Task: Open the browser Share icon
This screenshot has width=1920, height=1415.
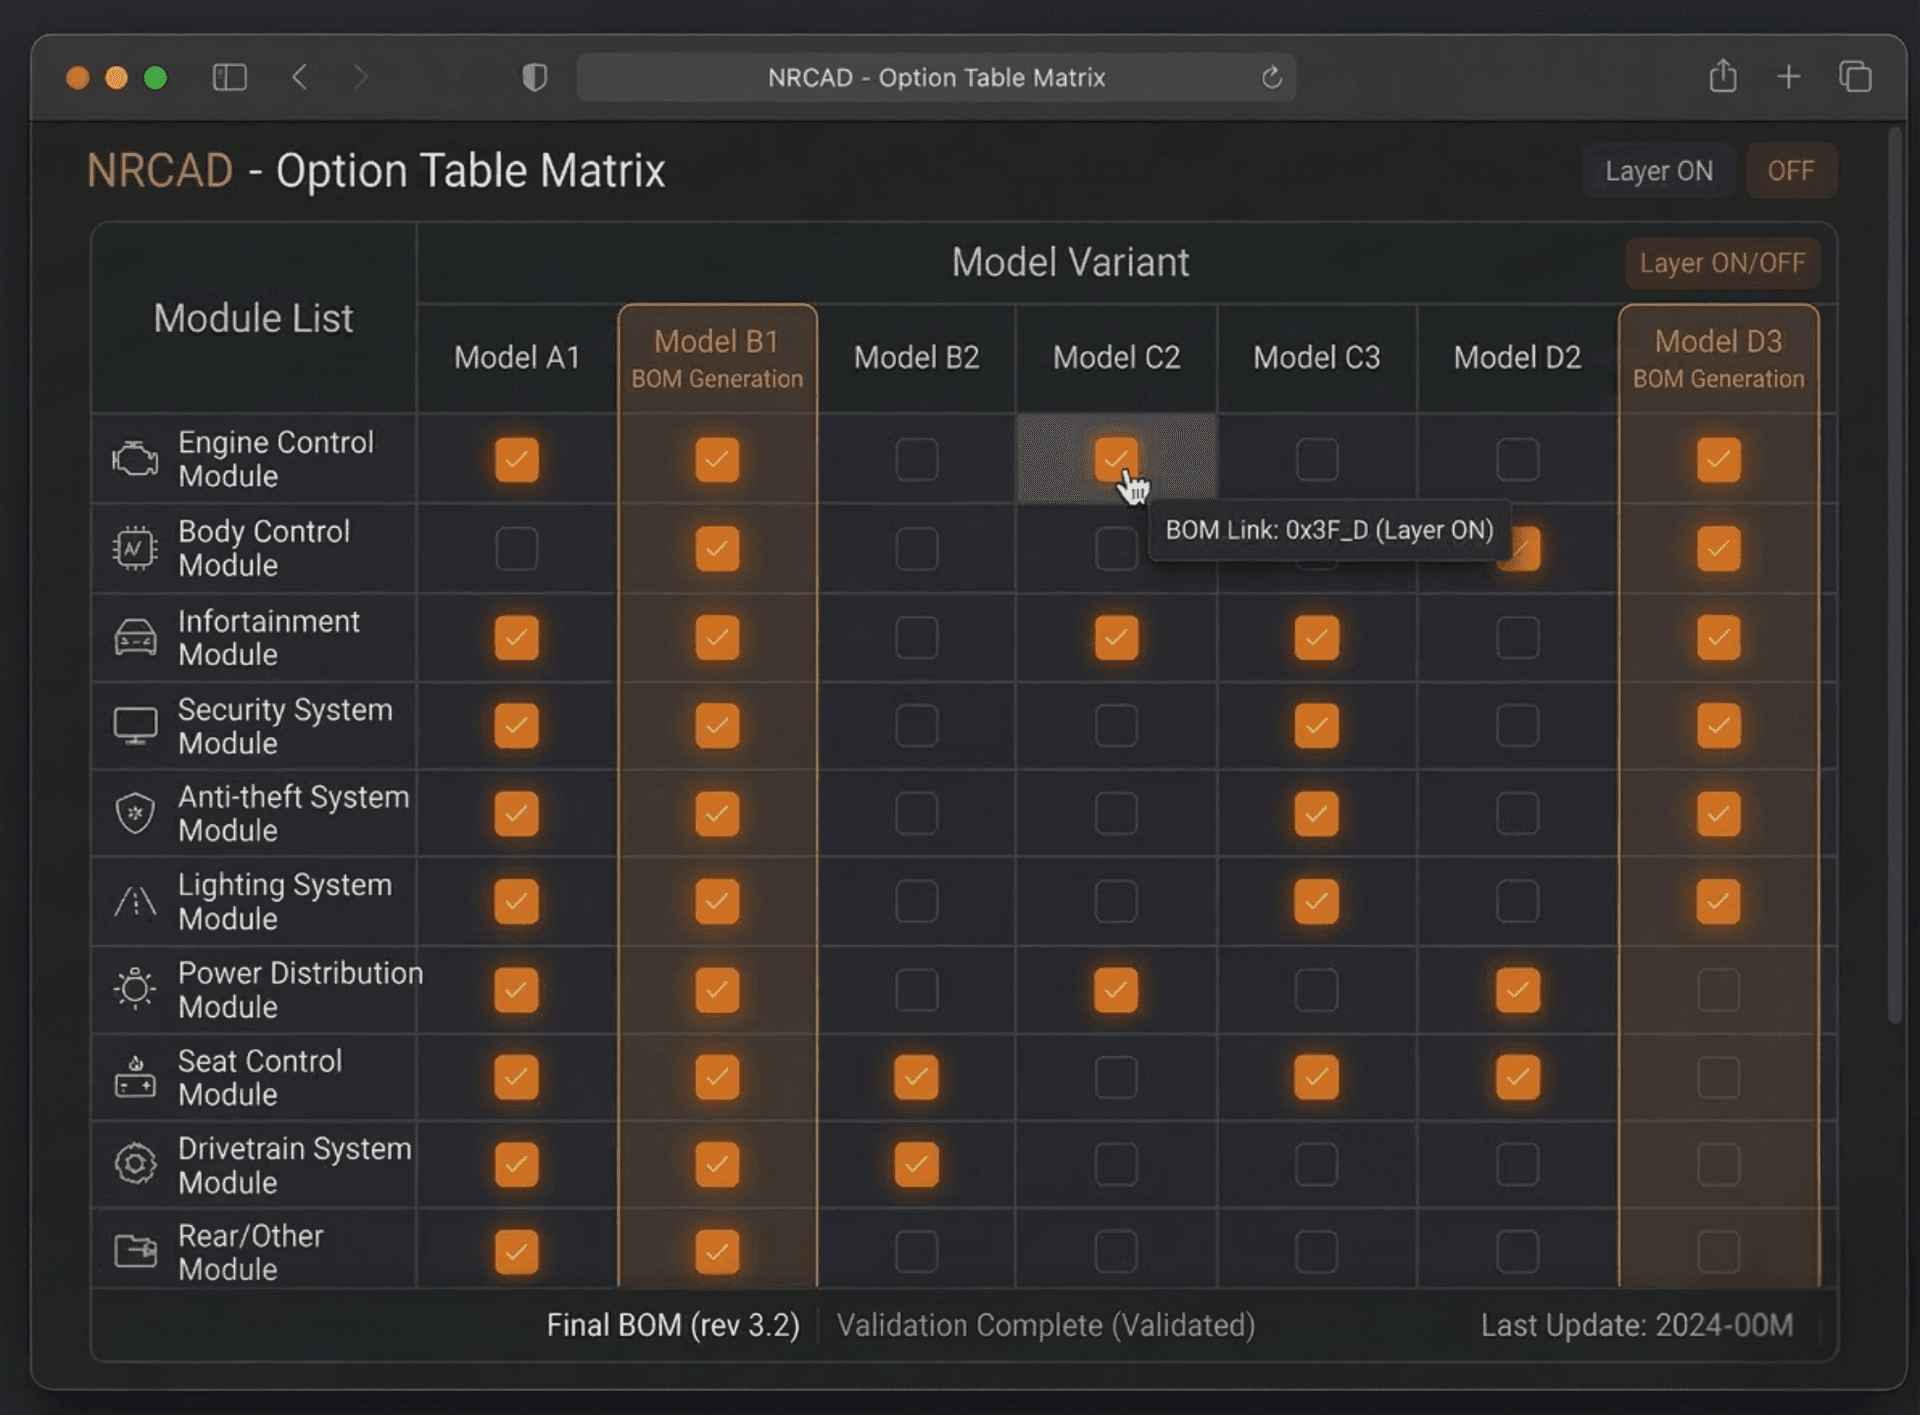Action: 1722,77
